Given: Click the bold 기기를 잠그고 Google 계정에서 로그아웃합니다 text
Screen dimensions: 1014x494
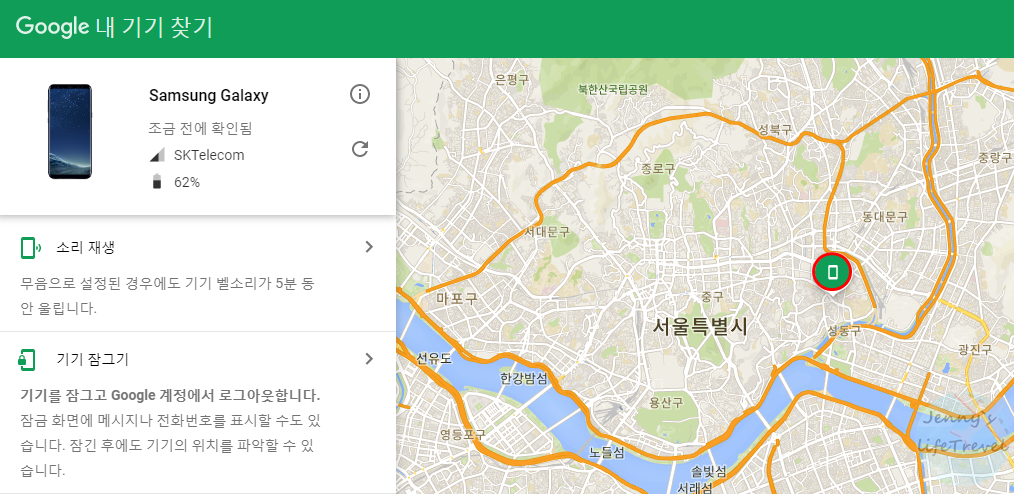Looking at the screenshot, I should pyautogui.click(x=170, y=395).
